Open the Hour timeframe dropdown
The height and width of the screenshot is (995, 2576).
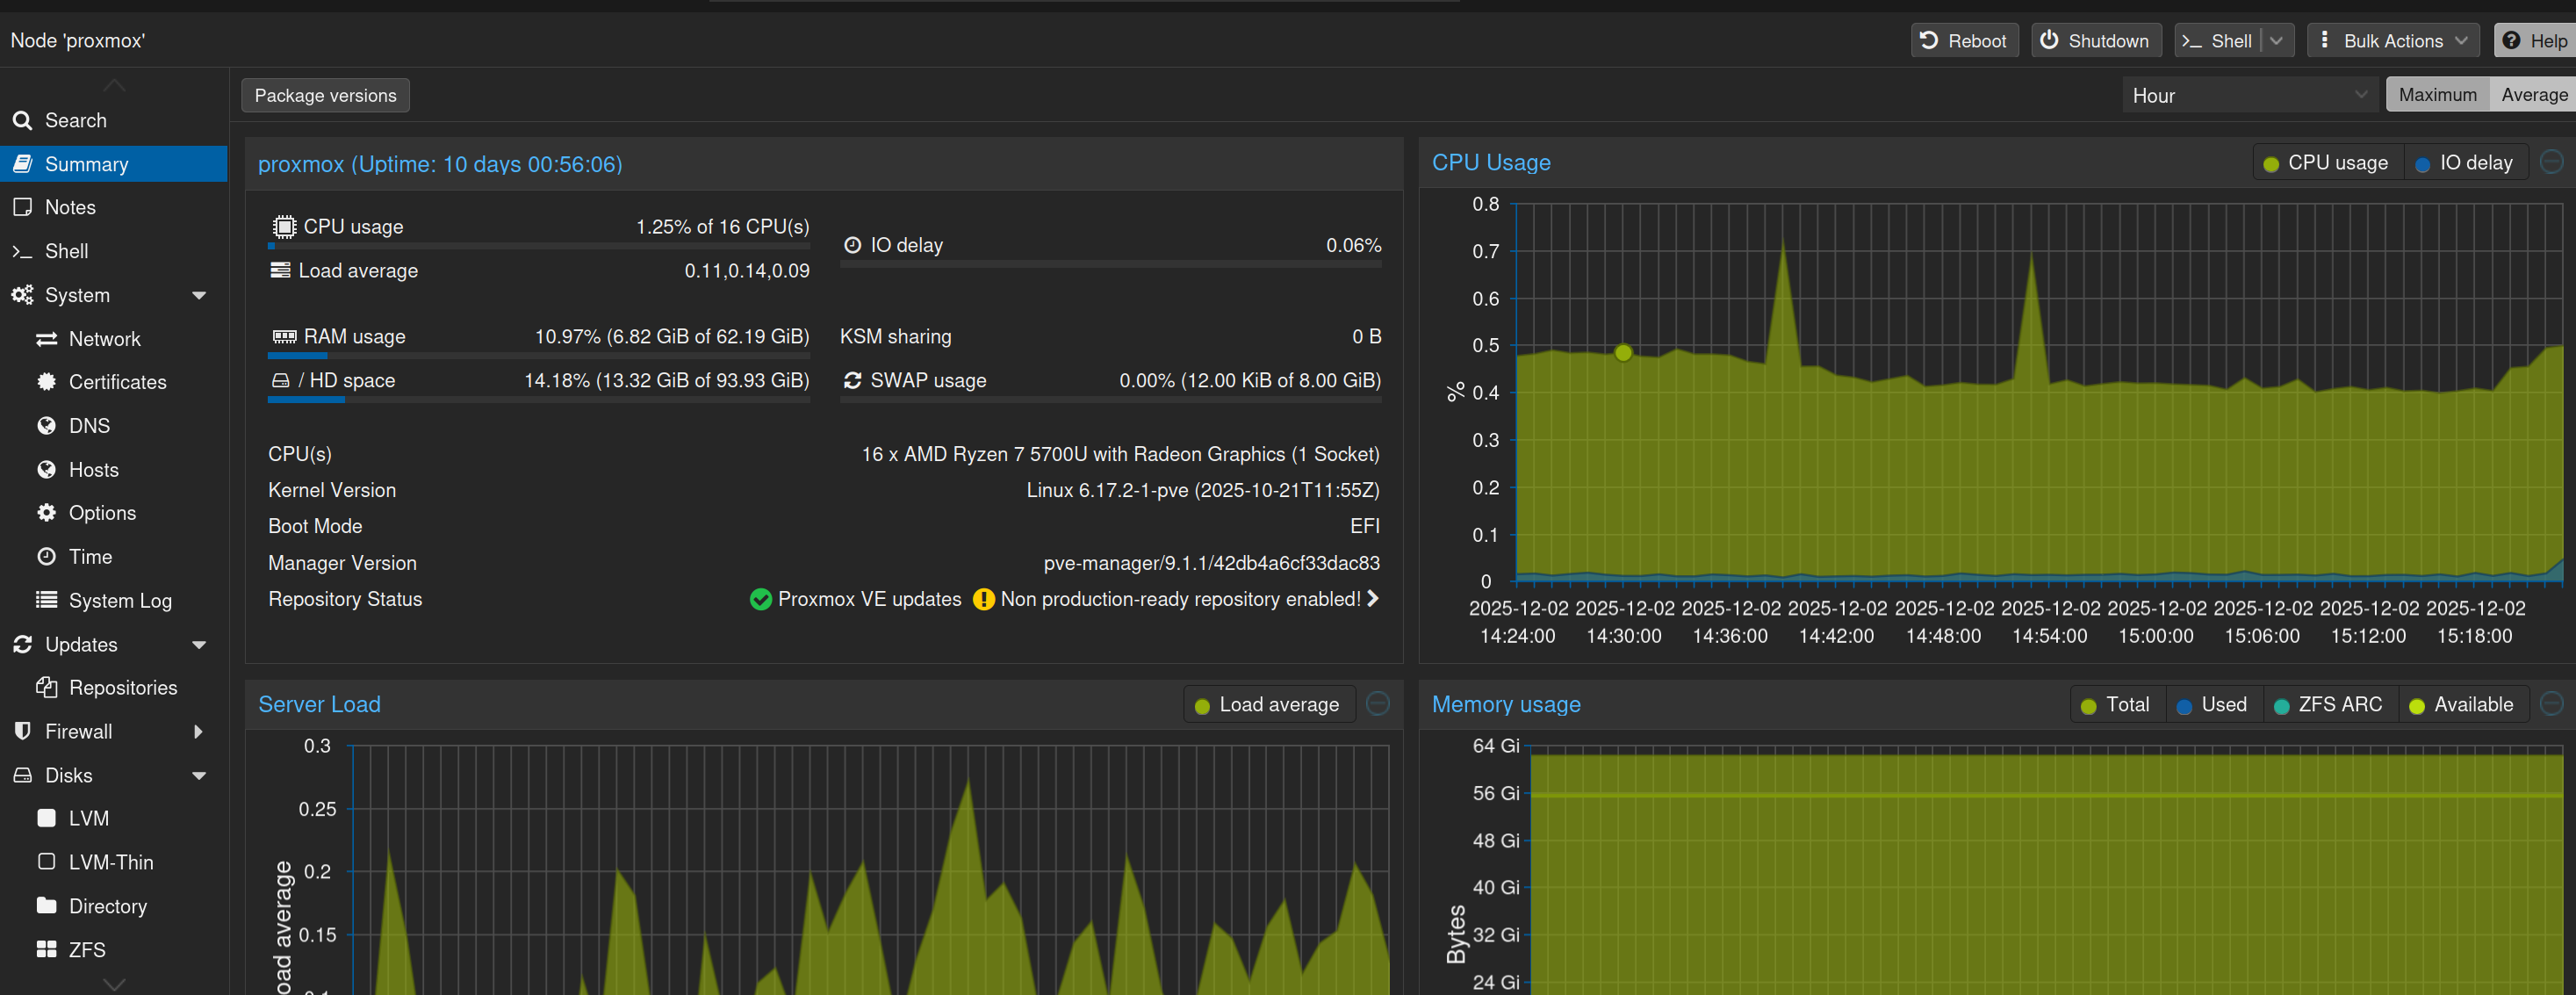pyautogui.click(x=2248, y=95)
